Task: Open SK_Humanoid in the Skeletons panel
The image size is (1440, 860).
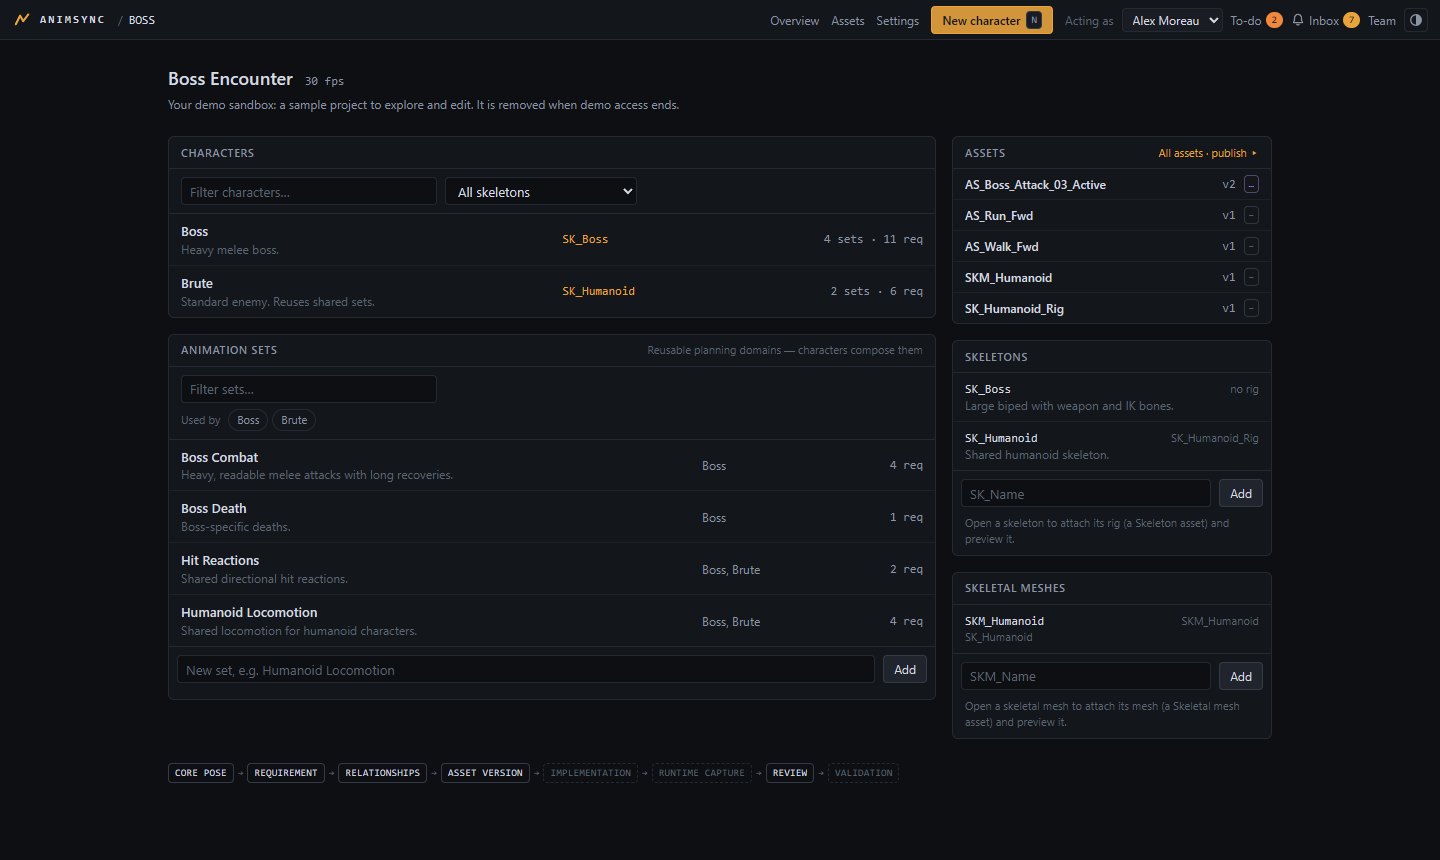Action: [x=1112, y=446]
